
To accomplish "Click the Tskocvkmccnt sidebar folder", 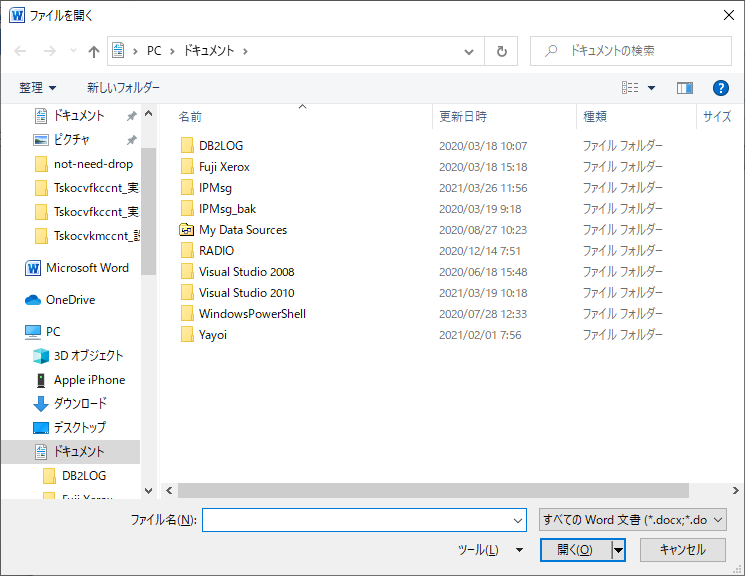I will tap(87, 236).
